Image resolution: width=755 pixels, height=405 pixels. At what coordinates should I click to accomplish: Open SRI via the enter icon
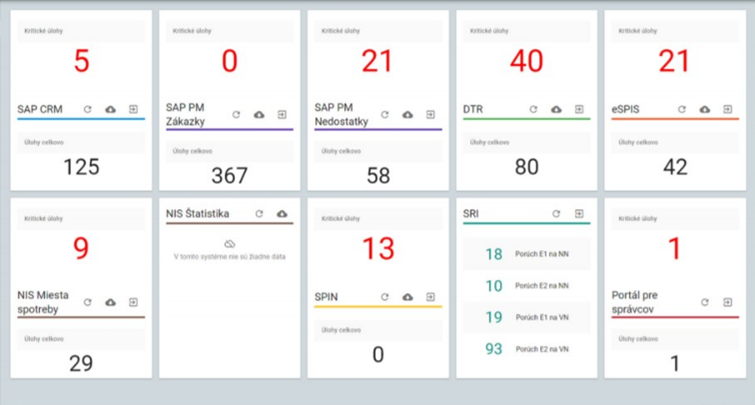[579, 213]
